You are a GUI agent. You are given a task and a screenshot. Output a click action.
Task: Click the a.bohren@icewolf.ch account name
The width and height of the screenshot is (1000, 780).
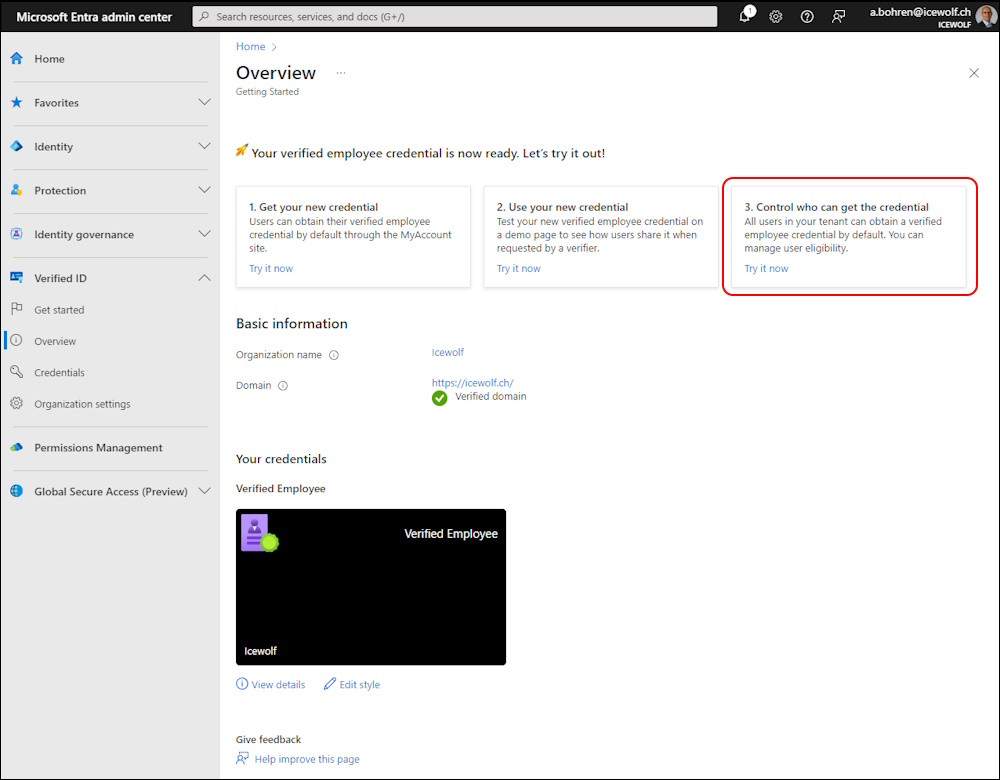(x=920, y=11)
